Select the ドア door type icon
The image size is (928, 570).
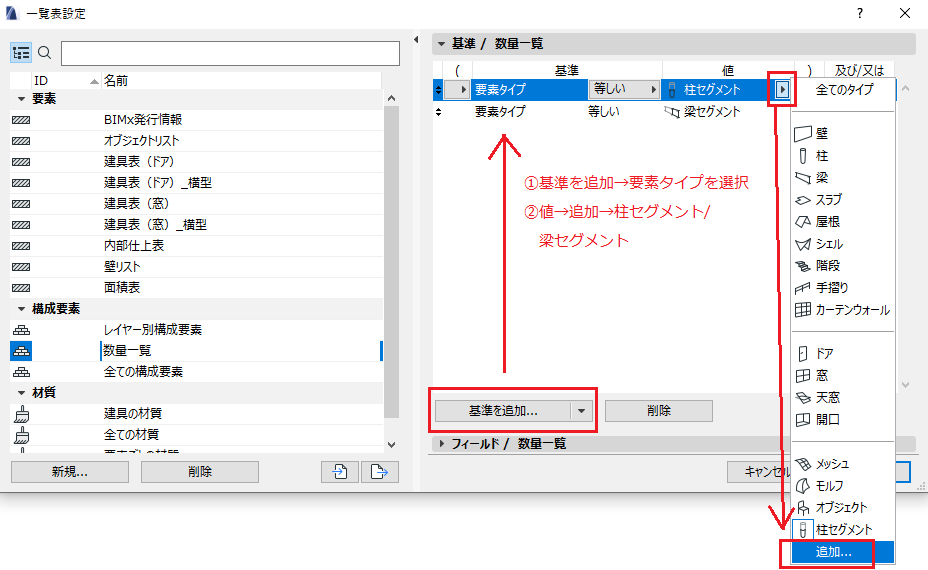803,353
